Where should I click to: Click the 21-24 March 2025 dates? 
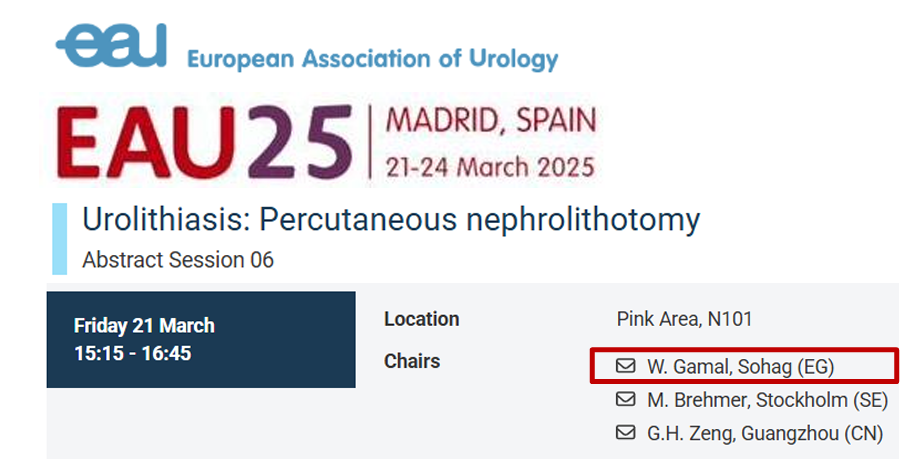click(x=490, y=164)
